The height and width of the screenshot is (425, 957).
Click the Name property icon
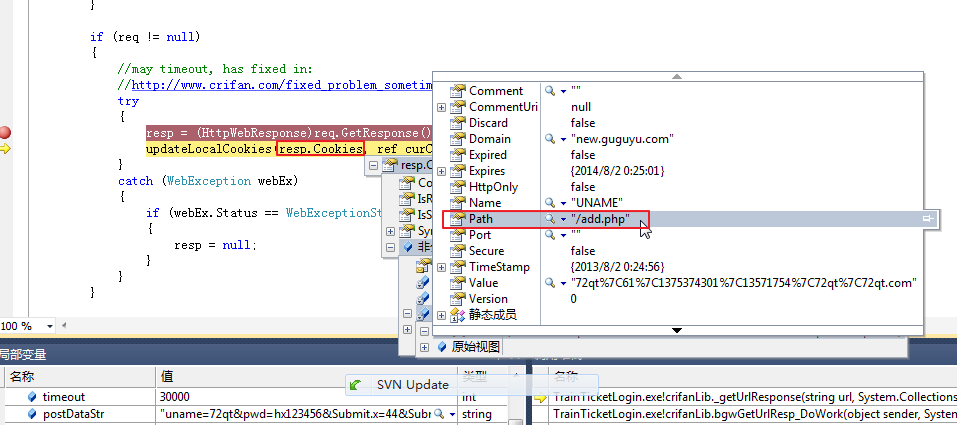click(x=457, y=203)
